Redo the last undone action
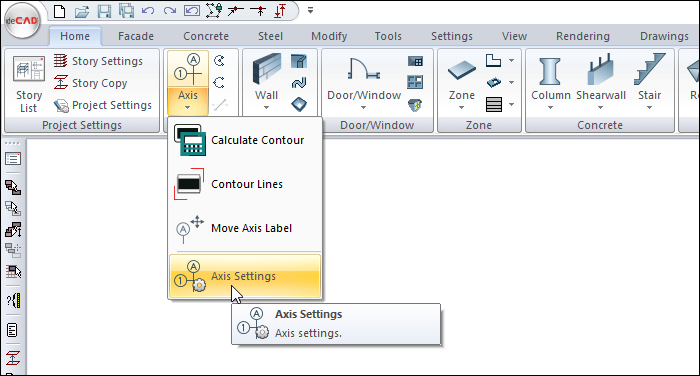700x376 pixels. click(x=170, y=11)
